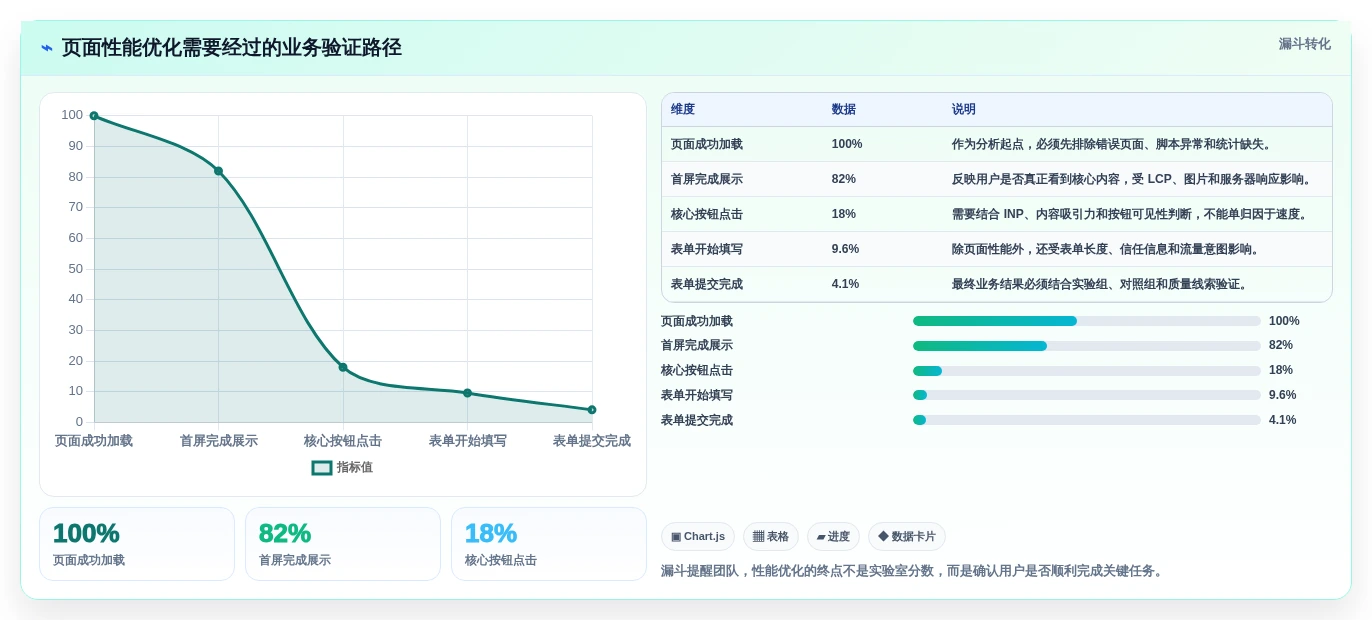Click the chart data point for 表单开始填写
1372x620 pixels.
pyautogui.click(x=467, y=393)
